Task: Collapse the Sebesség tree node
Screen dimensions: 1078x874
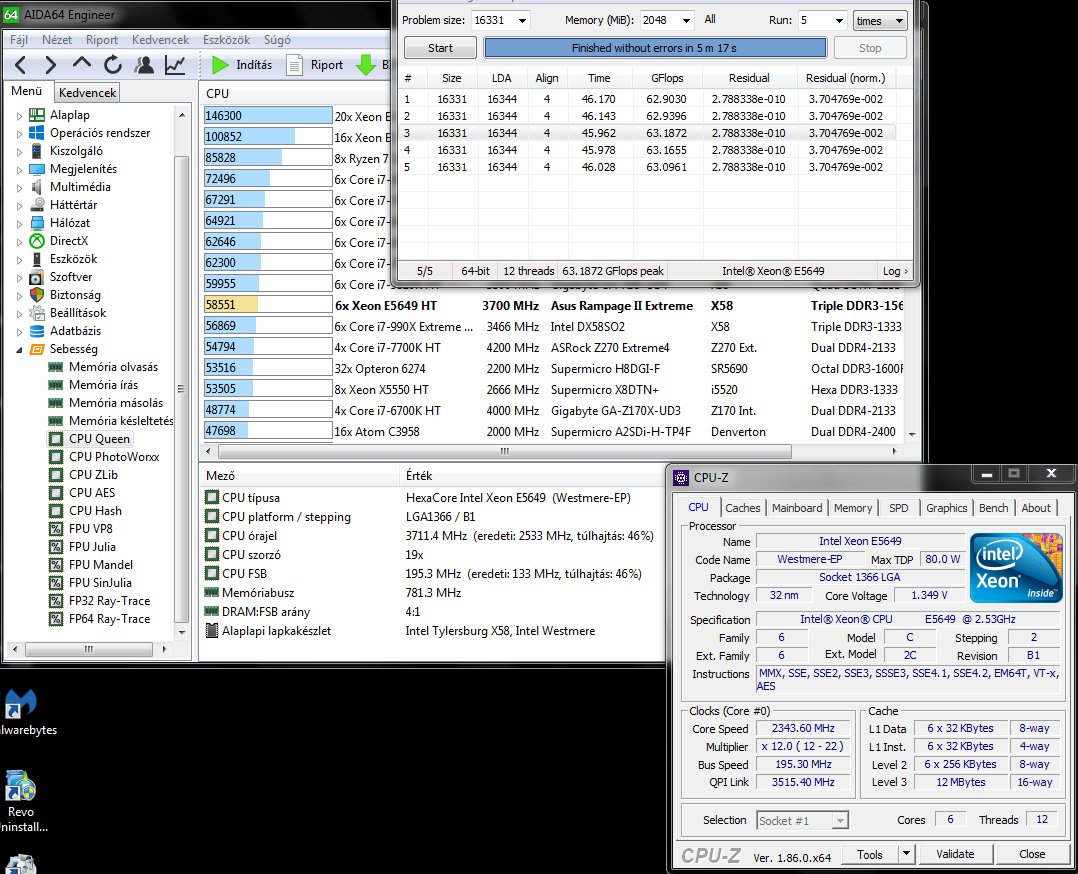Action: tap(19, 349)
